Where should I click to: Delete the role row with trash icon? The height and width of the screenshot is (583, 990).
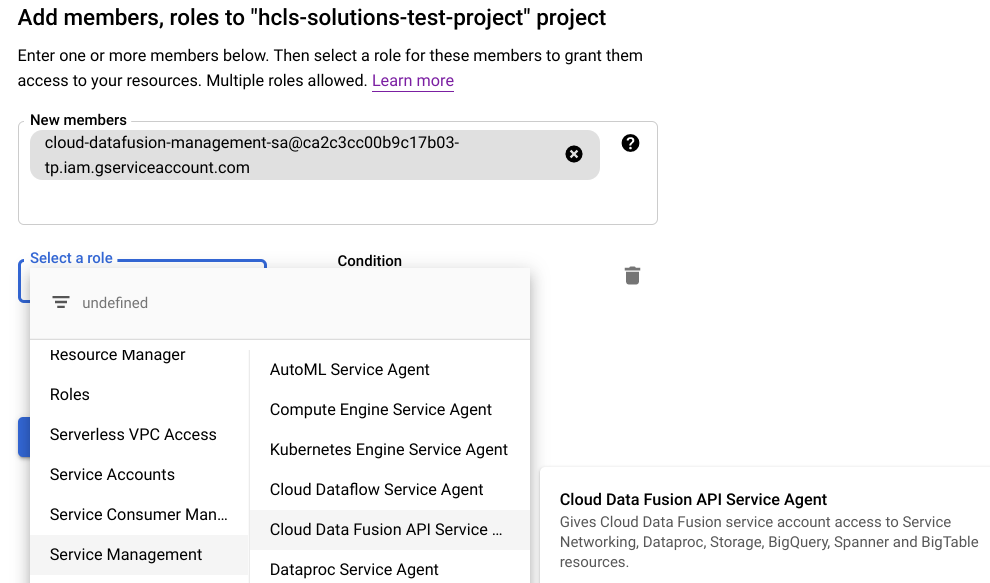632,275
